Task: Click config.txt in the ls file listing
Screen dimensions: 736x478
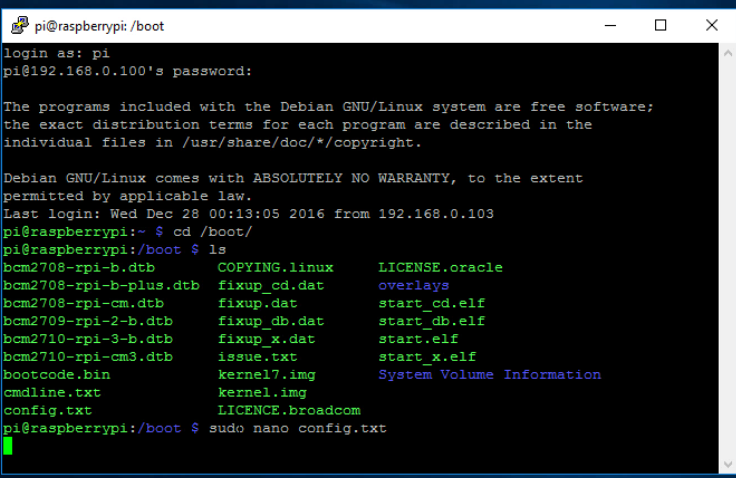Action: click(47, 410)
